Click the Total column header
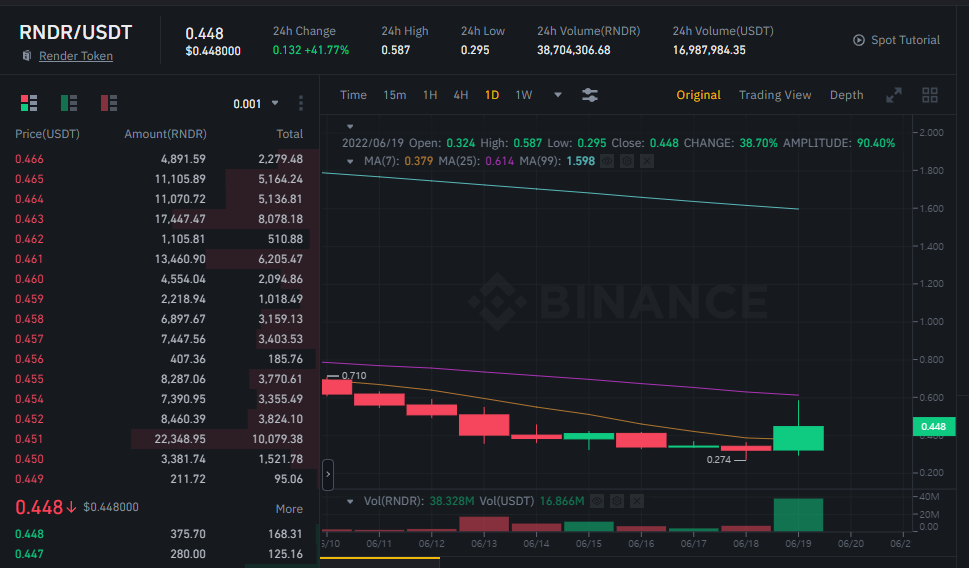Image resolution: width=969 pixels, height=568 pixels. click(289, 134)
